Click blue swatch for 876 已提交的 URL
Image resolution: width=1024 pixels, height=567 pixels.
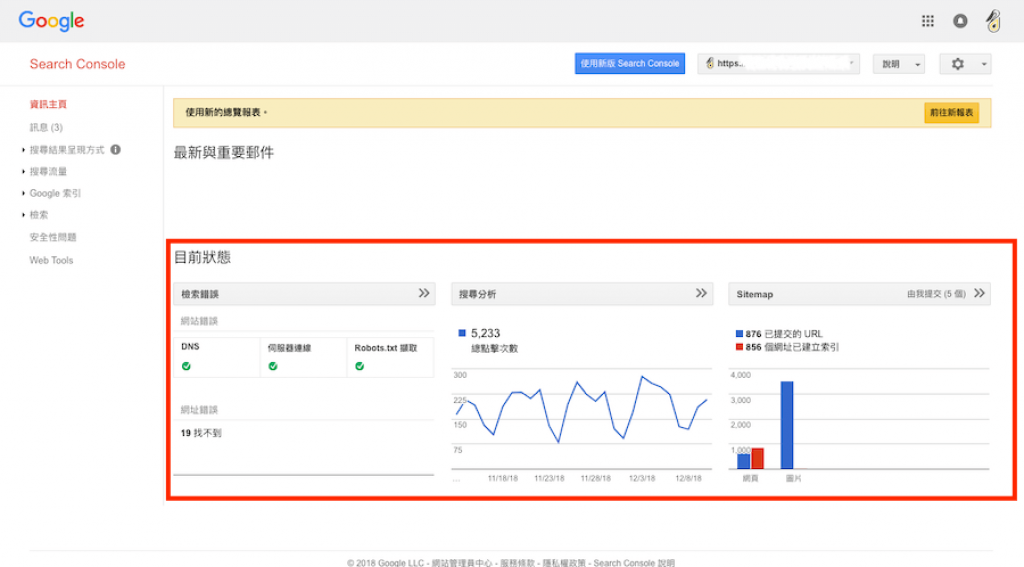[739, 334]
